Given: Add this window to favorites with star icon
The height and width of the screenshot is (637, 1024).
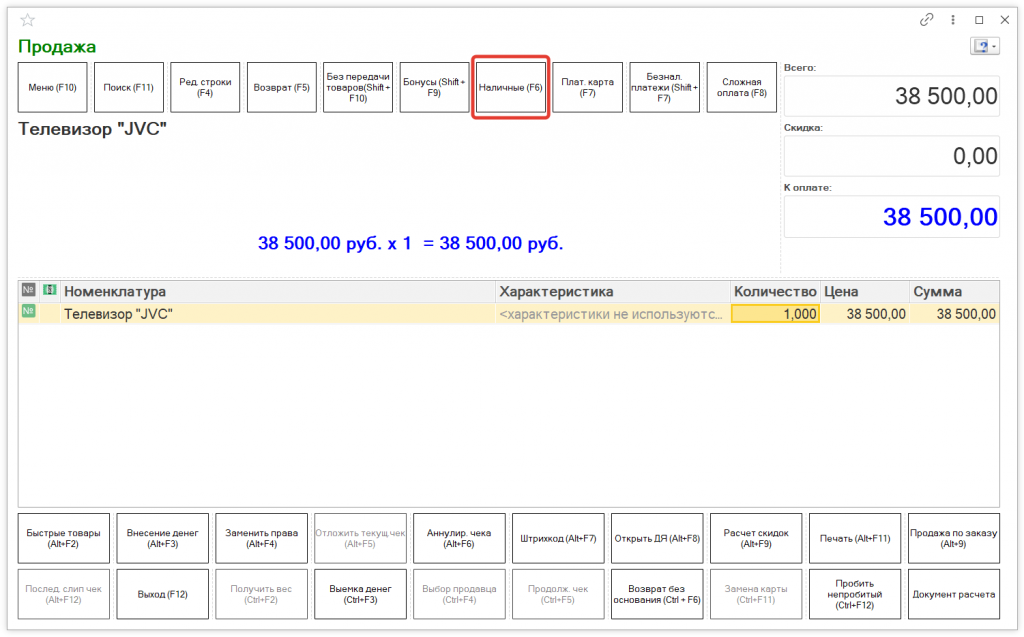Looking at the screenshot, I should coord(27,20).
